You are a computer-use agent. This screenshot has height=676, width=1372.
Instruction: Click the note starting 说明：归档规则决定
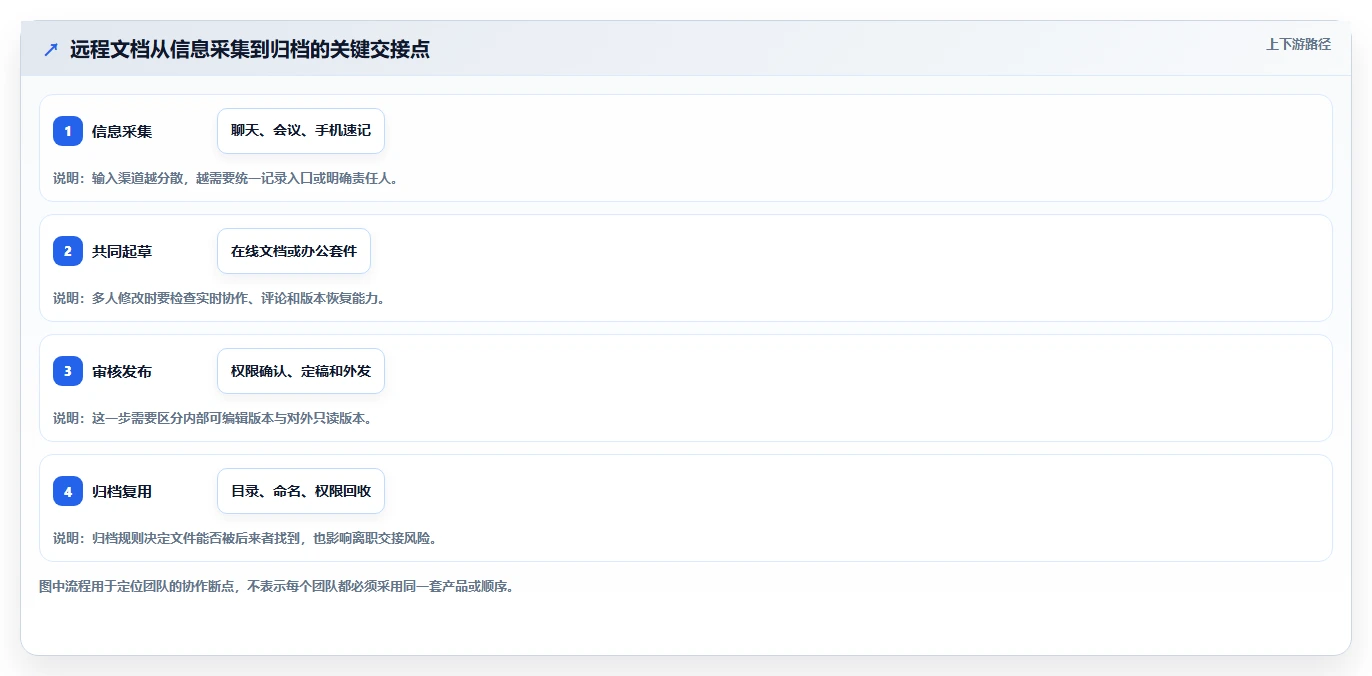(246, 538)
